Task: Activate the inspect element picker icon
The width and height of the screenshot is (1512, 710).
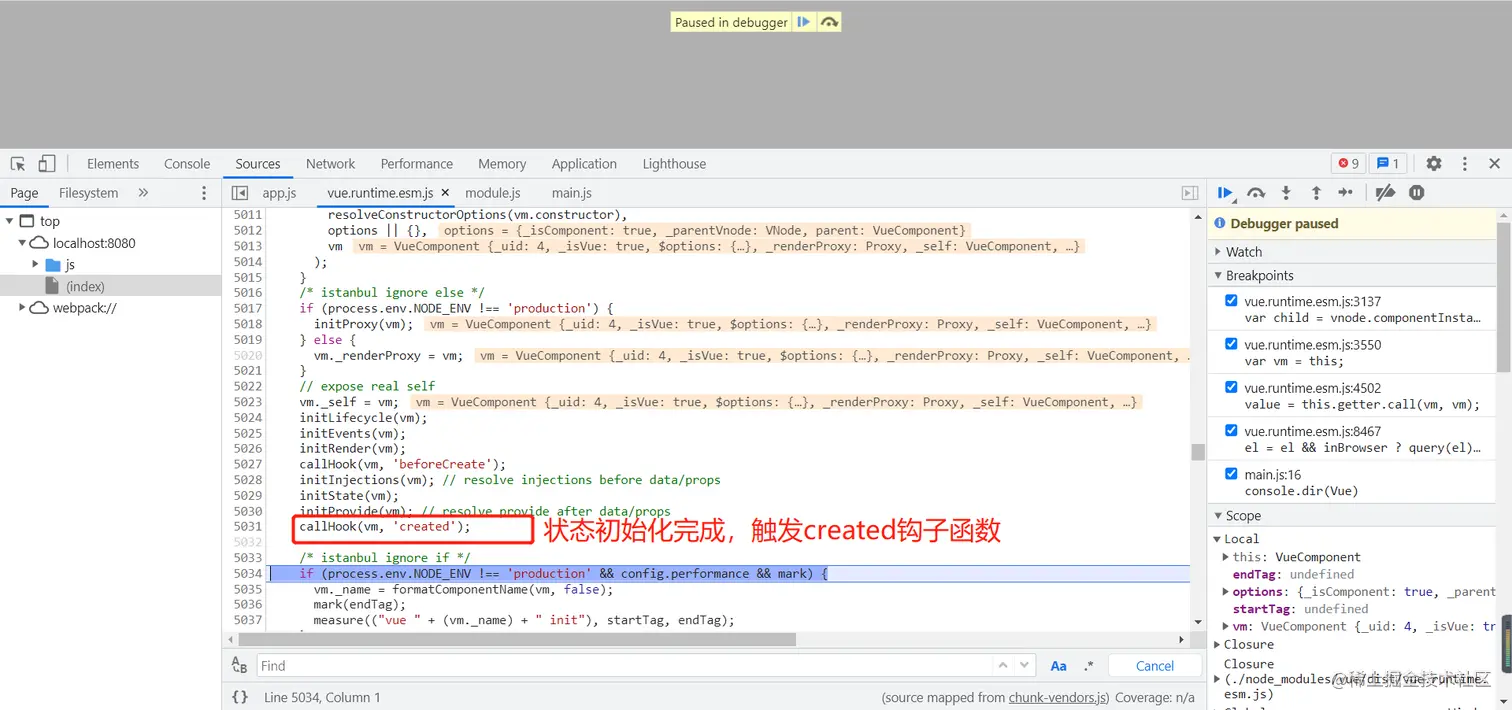Action: tap(18, 163)
